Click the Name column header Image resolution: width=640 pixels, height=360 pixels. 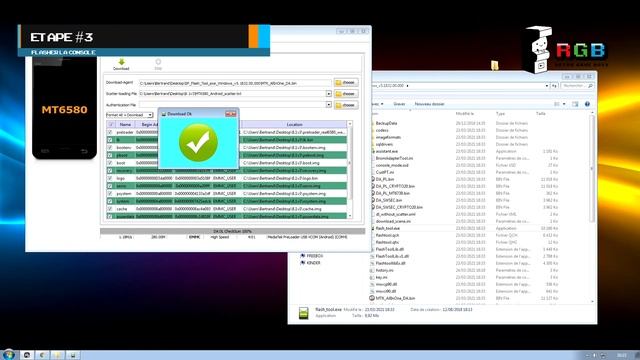pos(125,124)
